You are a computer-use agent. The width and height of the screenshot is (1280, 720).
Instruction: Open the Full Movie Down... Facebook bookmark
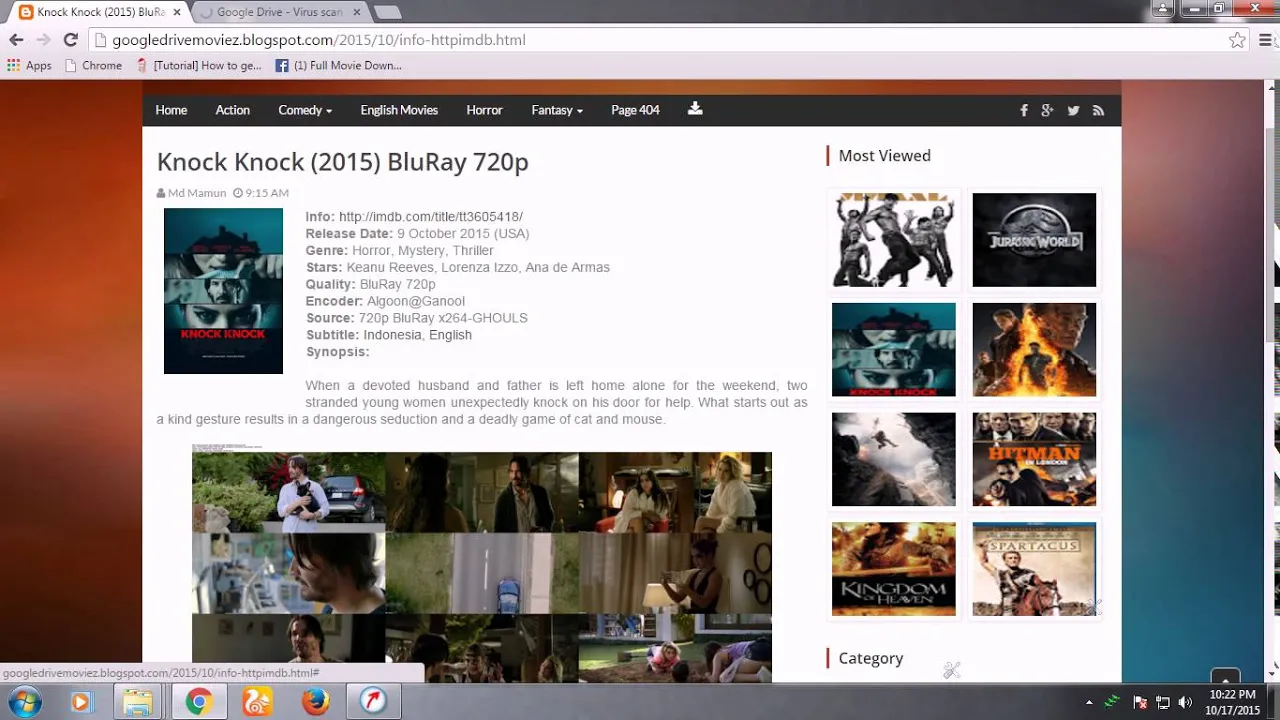[338, 66]
